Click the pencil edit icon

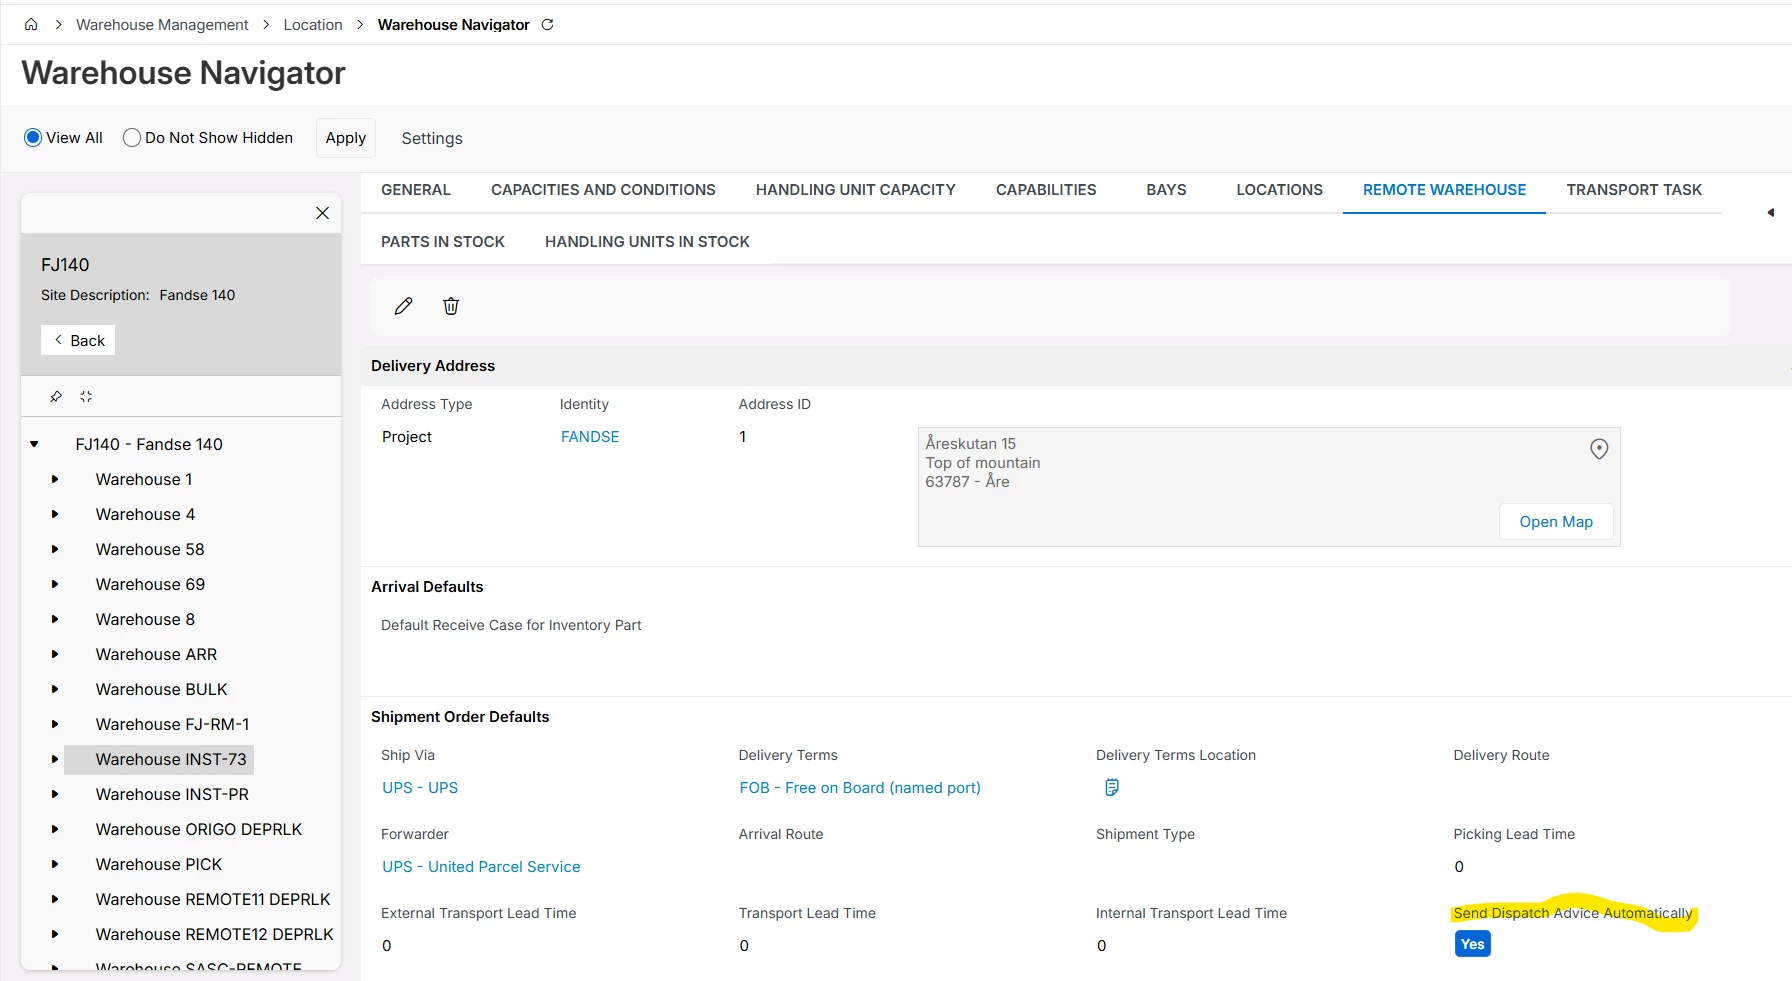(x=403, y=306)
